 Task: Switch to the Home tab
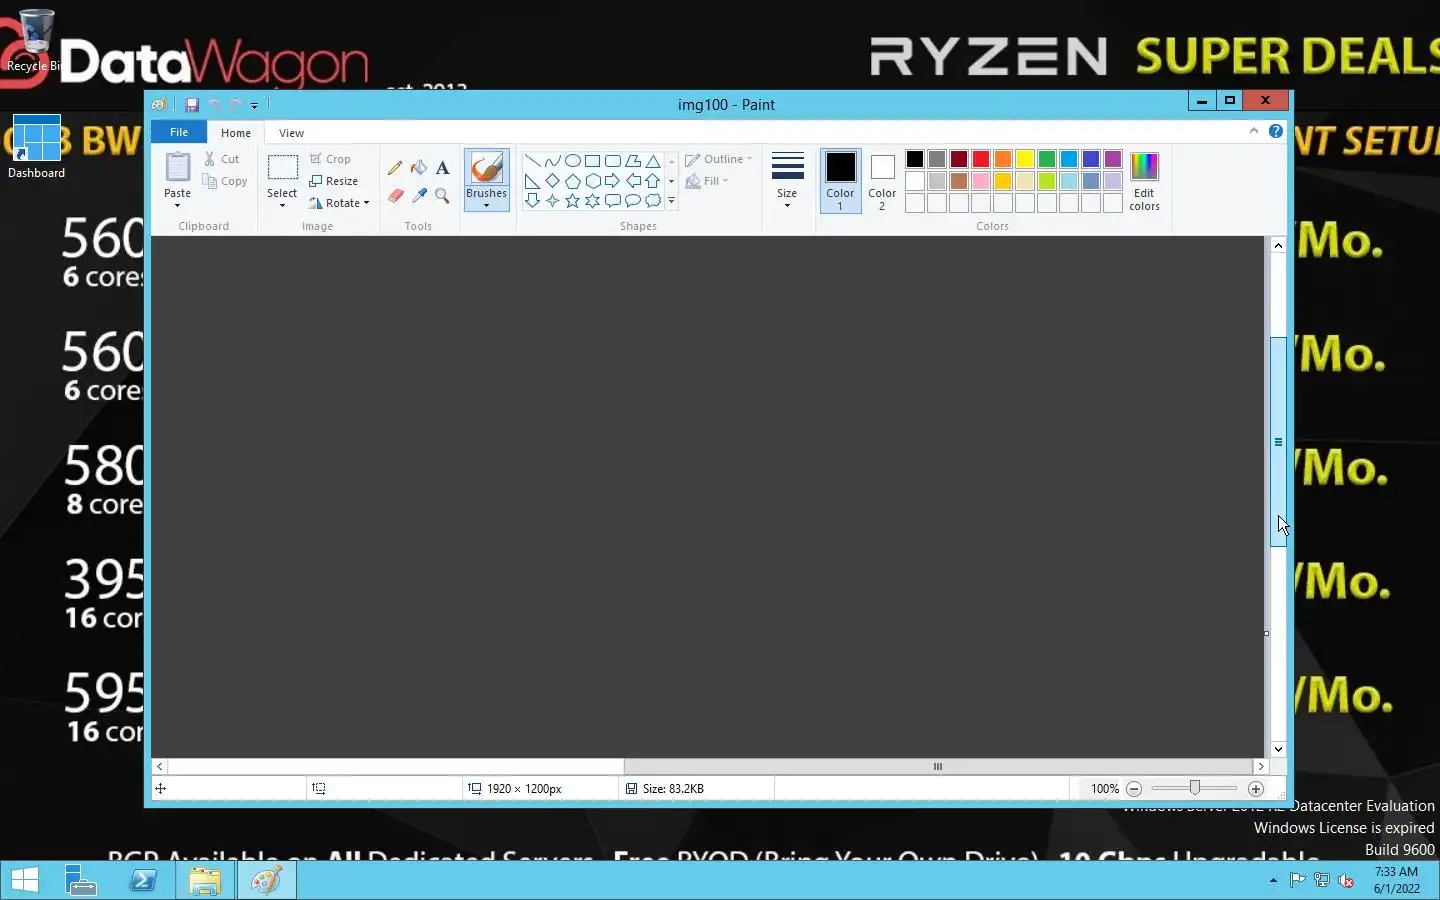point(236,133)
